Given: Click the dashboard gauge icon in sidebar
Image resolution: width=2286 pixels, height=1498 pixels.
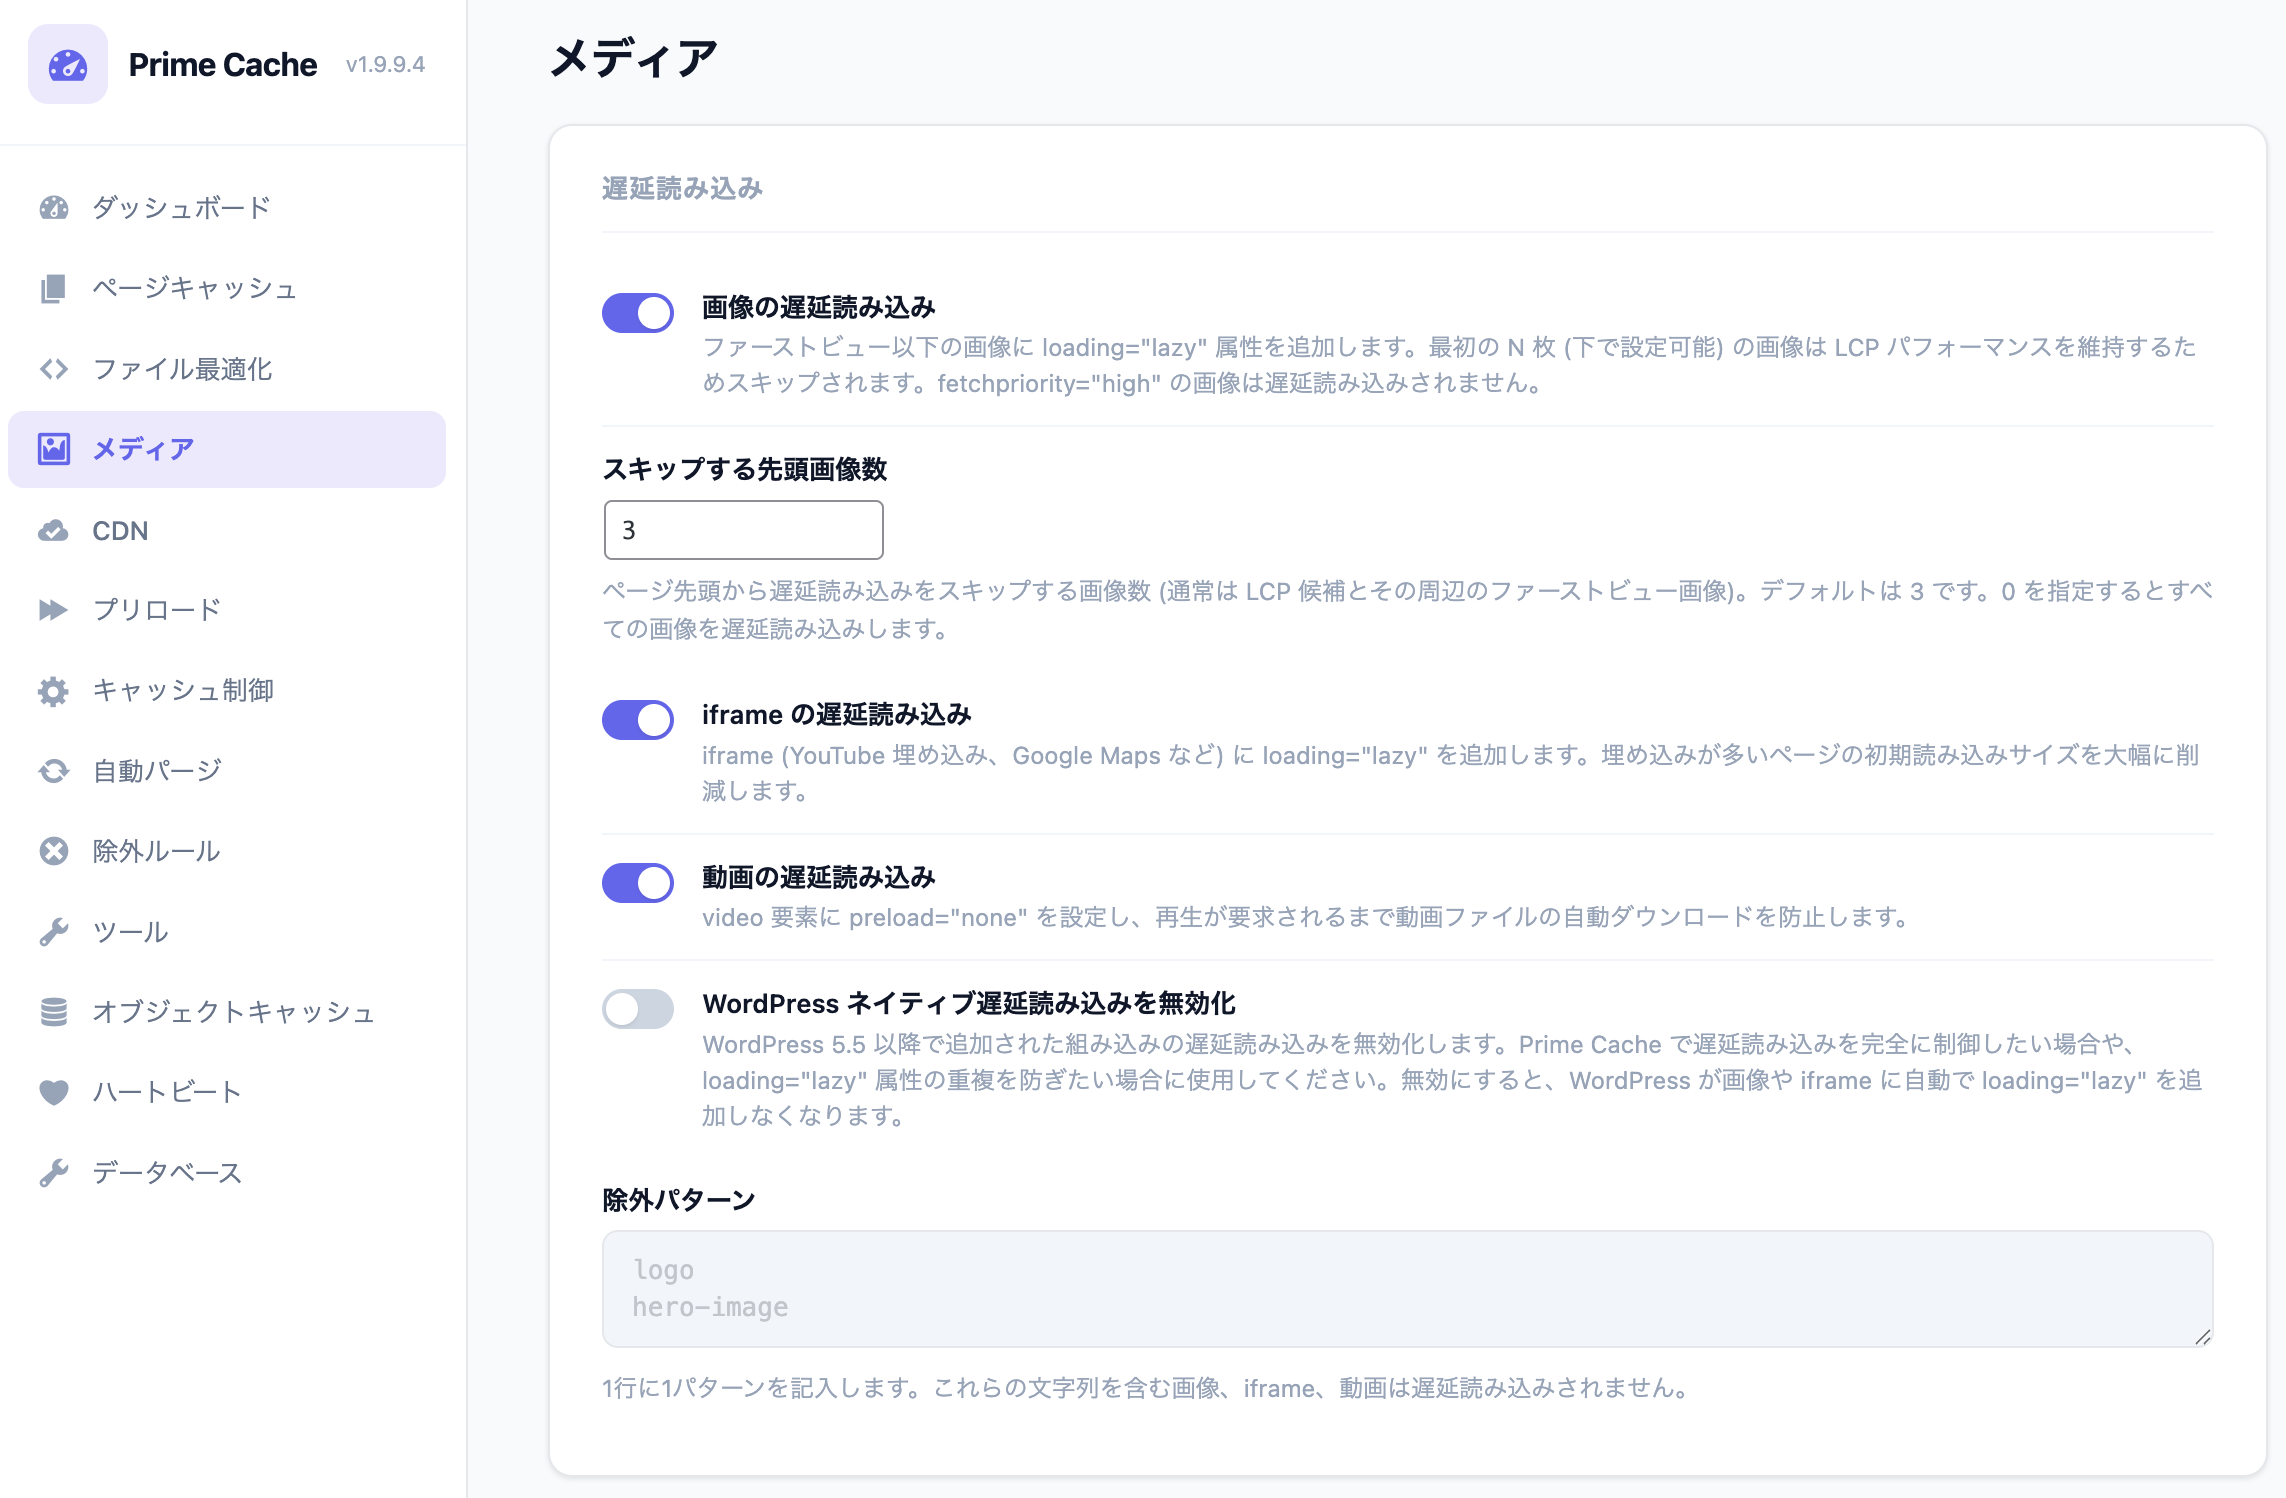Looking at the screenshot, I should tap(54, 207).
